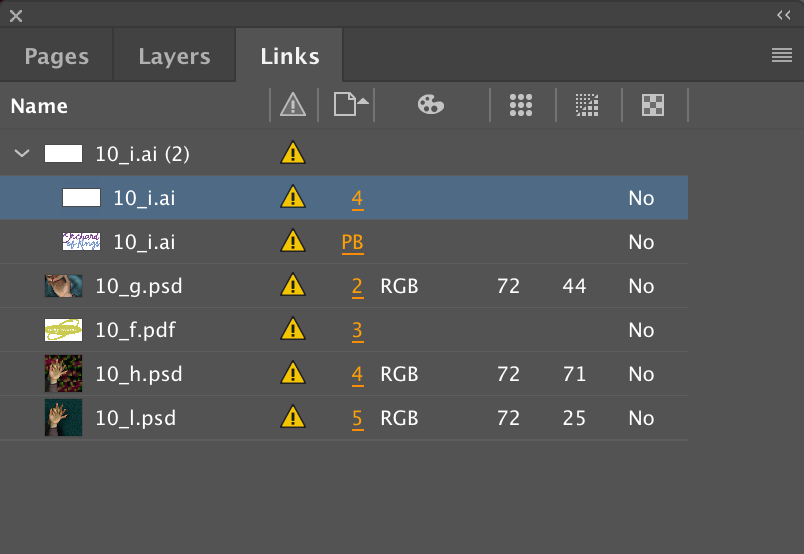Sort by the Page column header icon

coord(351,105)
